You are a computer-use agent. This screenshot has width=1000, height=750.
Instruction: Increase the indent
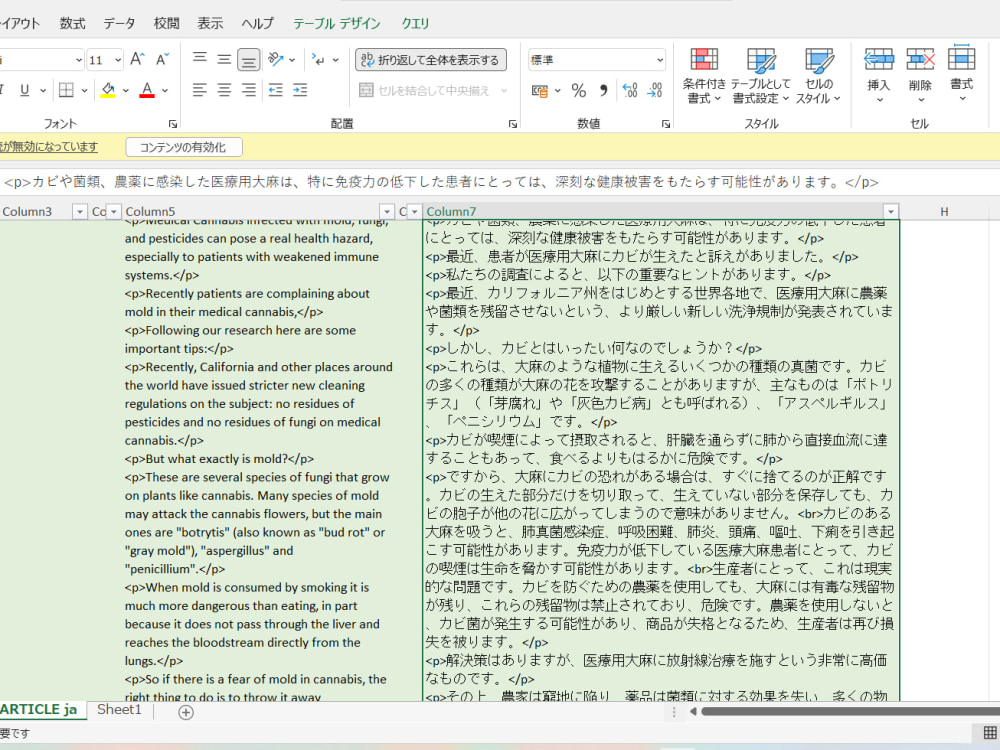coord(300,90)
